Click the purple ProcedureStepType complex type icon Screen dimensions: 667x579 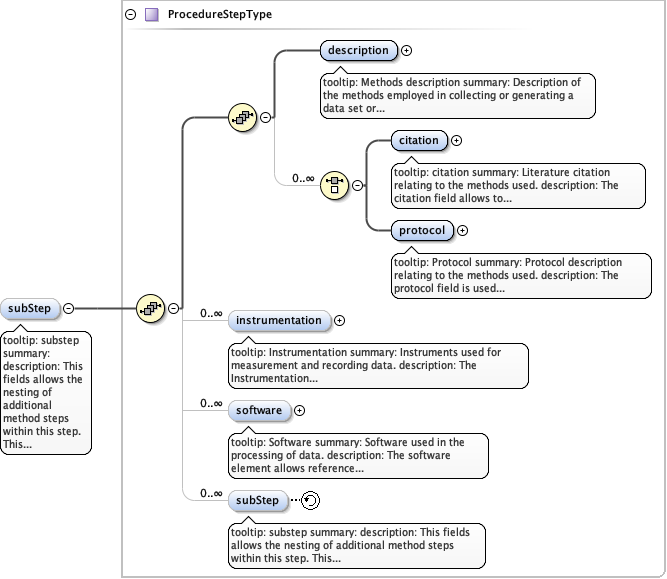click(x=151, y=15)
